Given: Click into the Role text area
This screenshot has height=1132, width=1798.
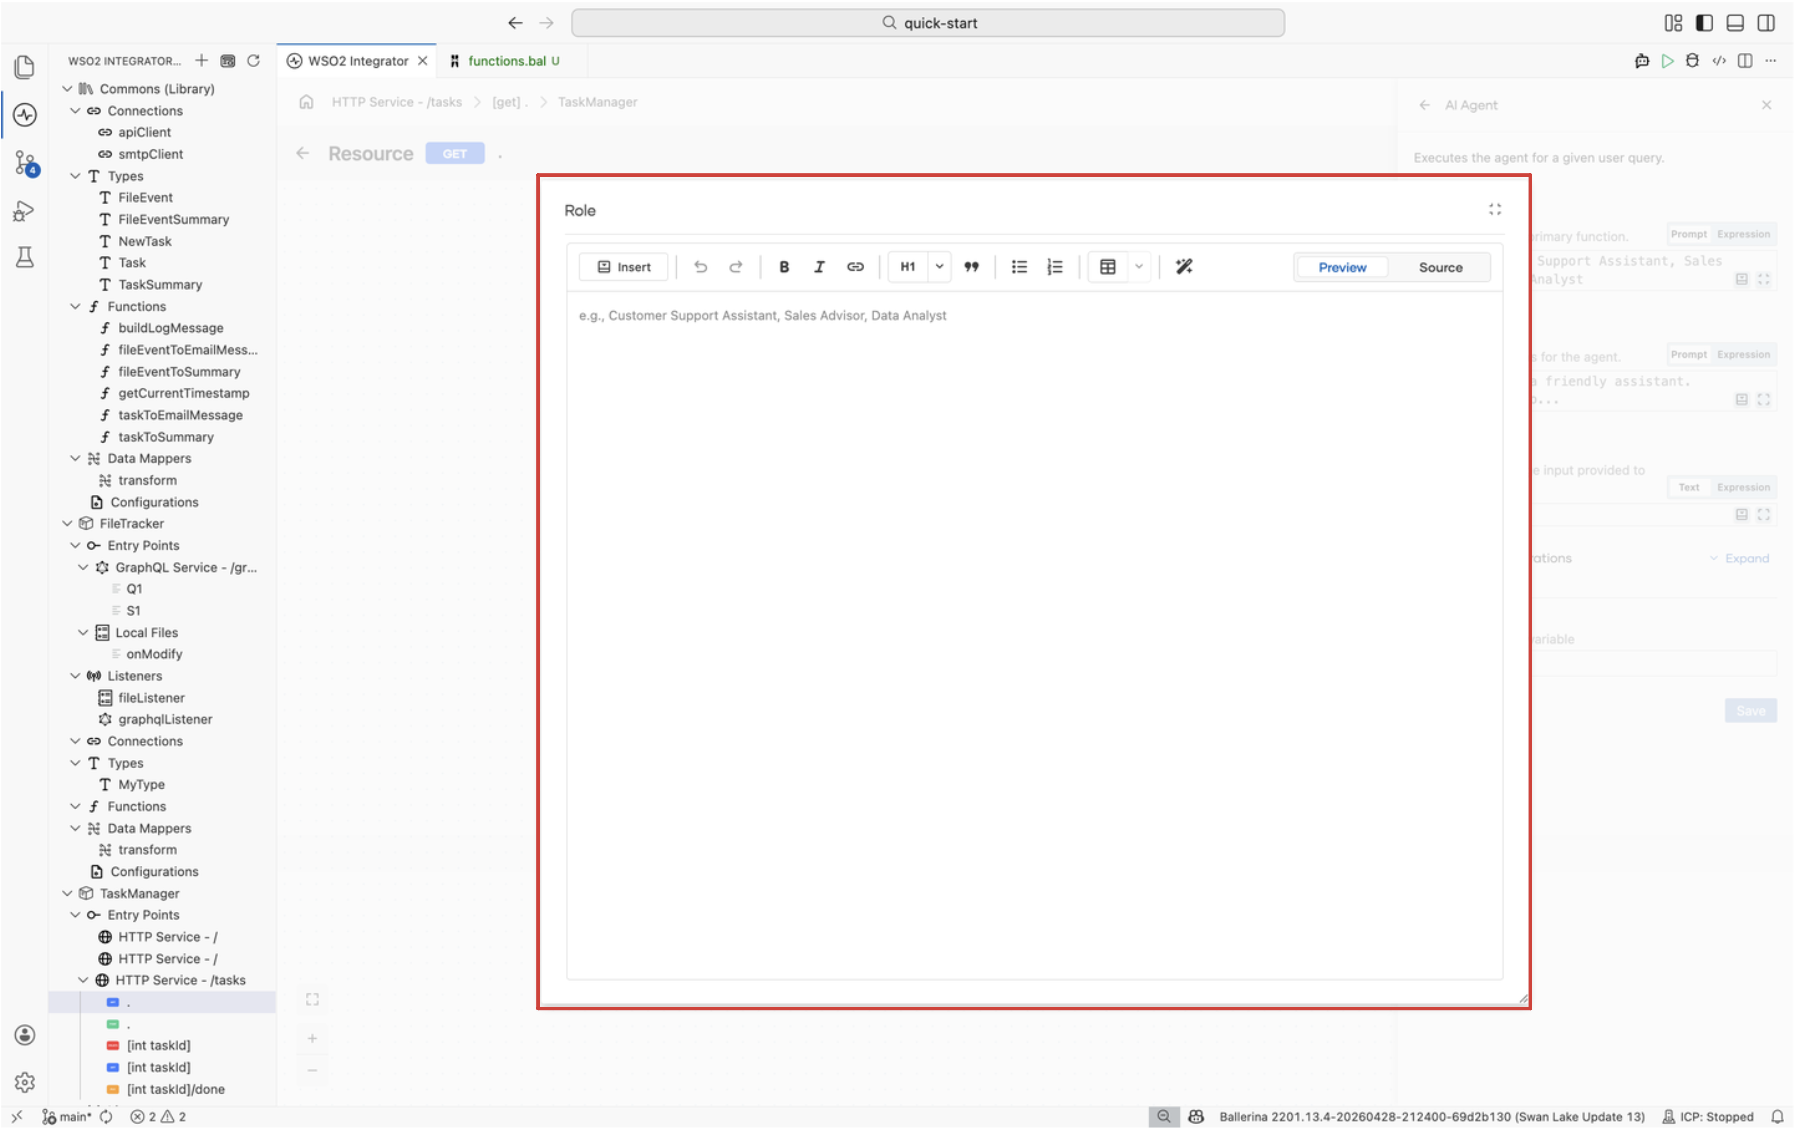Looking at the screenshot, I should click(1034, 635).
